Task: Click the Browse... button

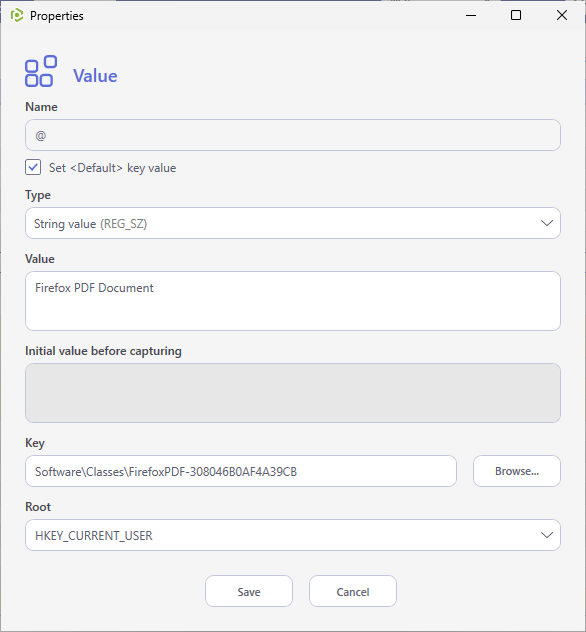Action: (x=517, y=471)
